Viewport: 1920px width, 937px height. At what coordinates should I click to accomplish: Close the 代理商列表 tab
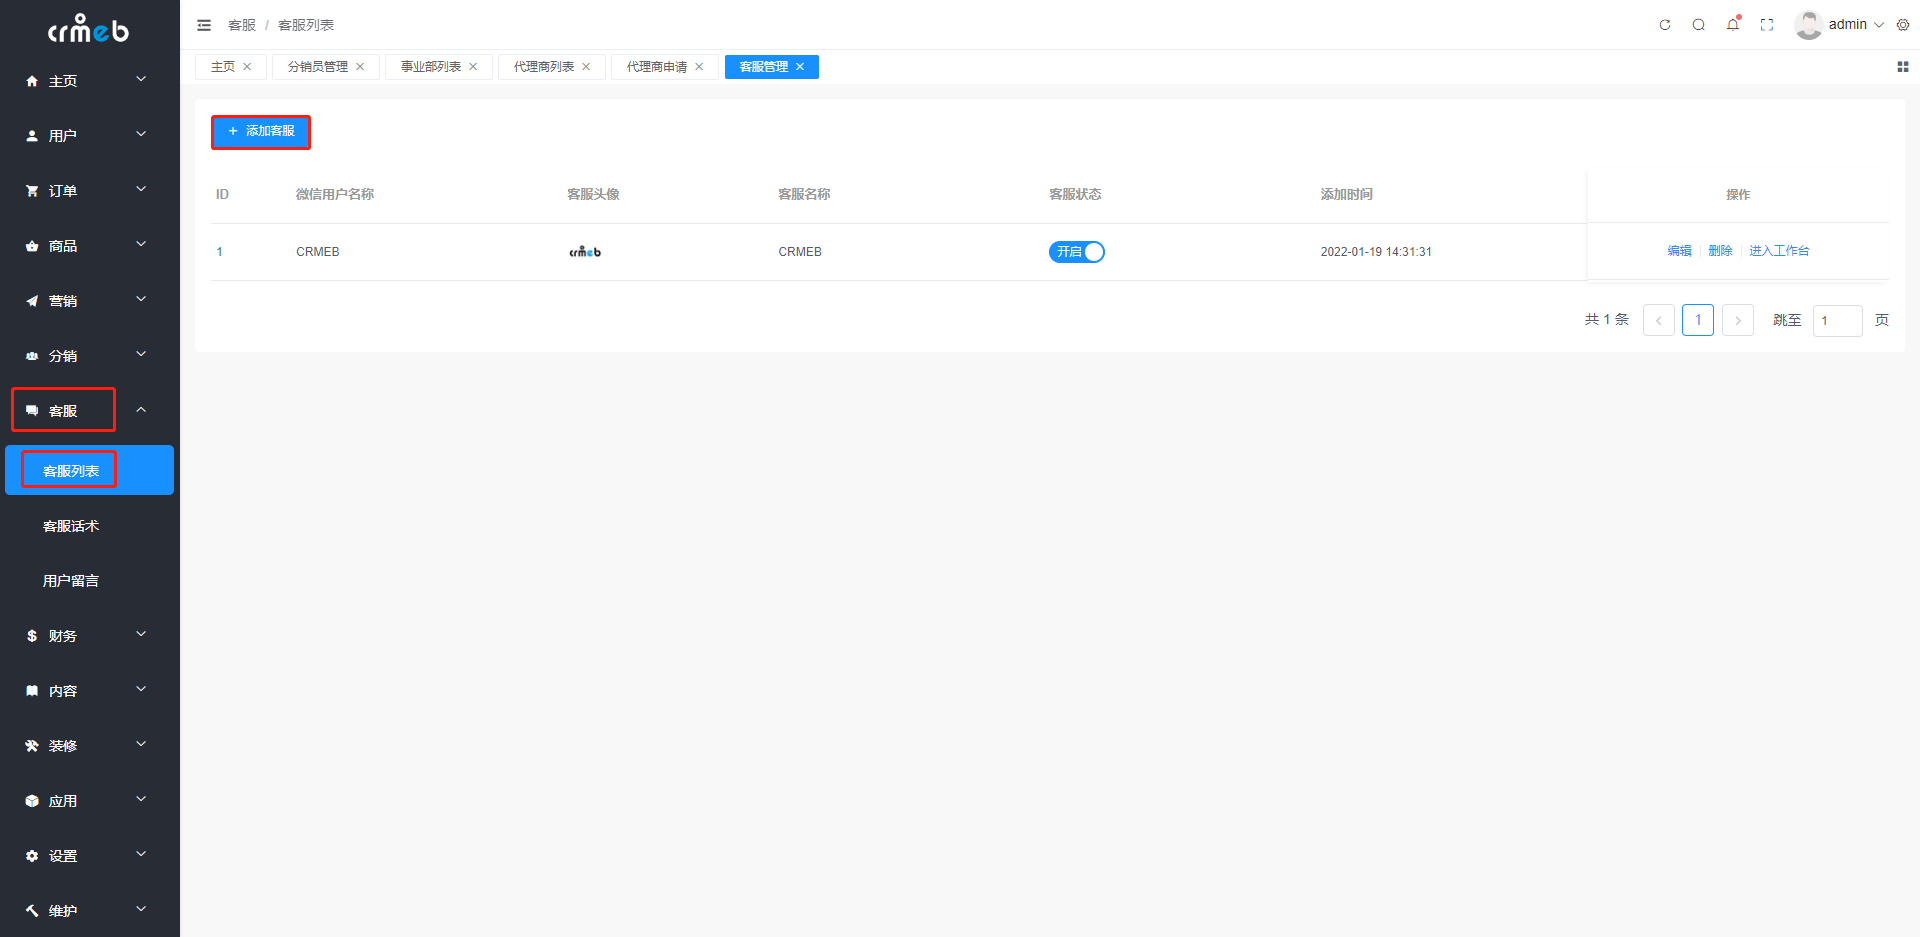pyautogui.click(x=586, y=67)
